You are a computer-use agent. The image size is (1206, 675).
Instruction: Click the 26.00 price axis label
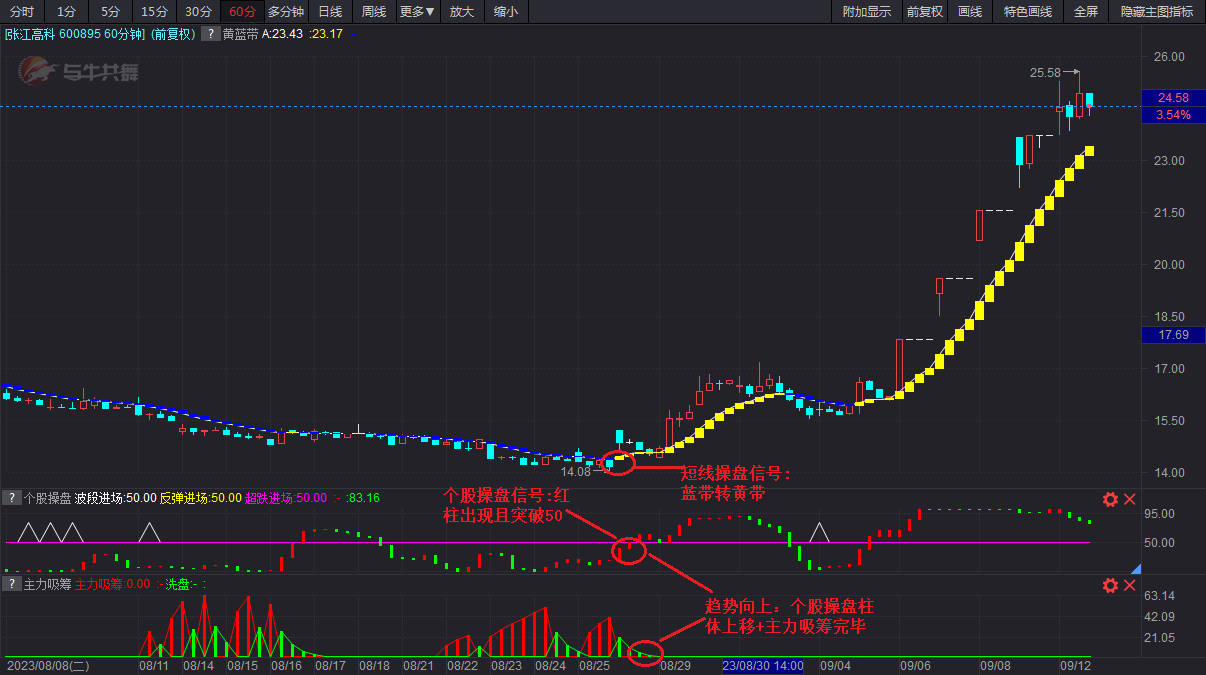tap(1170, 57)
